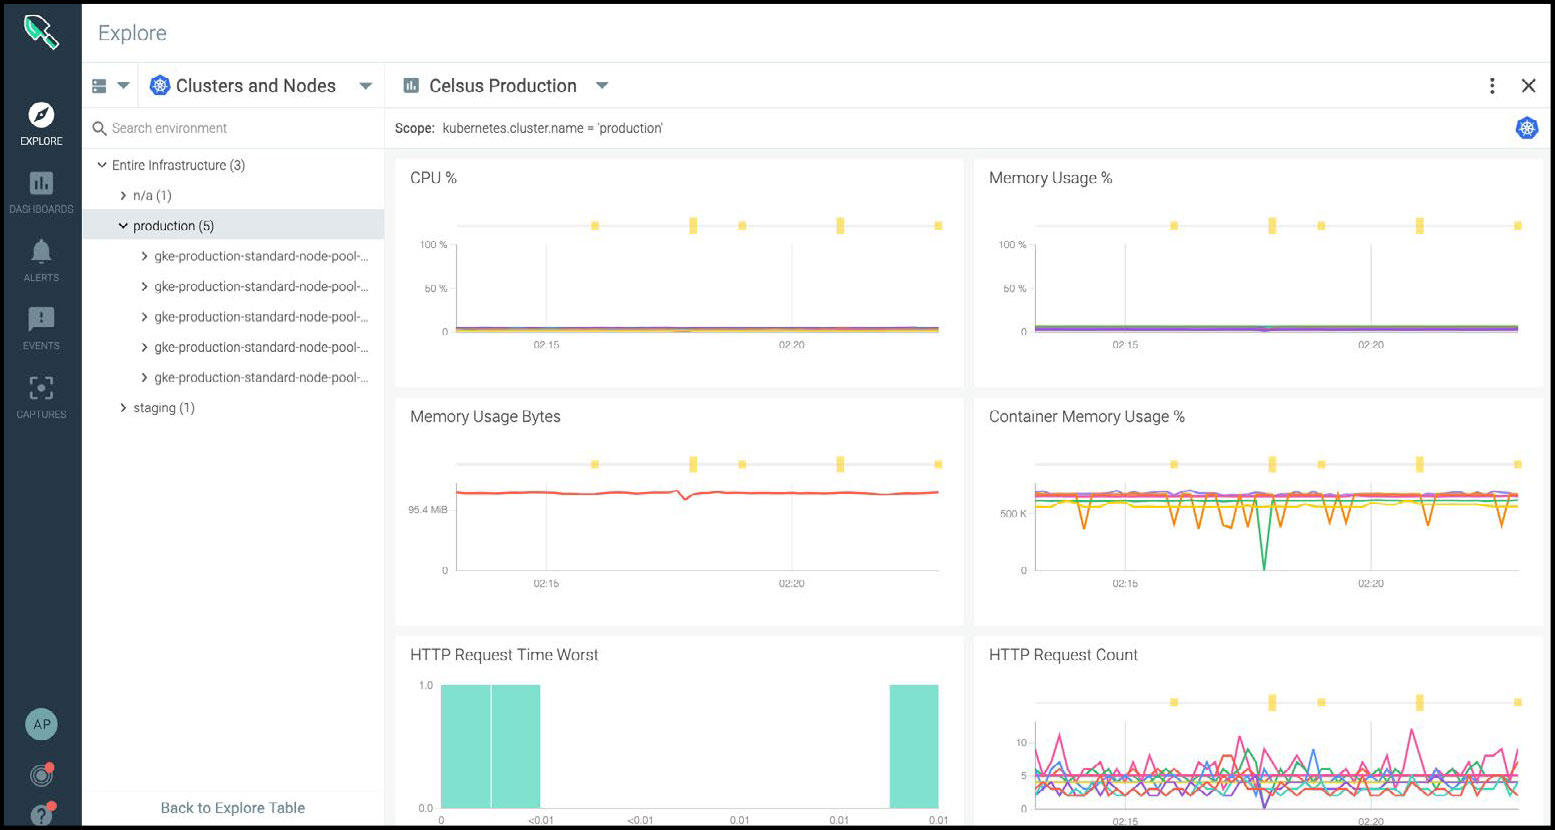Open the Clusters and Nodes grouping dropdown

pyautogui.click(x=366, y=86)
